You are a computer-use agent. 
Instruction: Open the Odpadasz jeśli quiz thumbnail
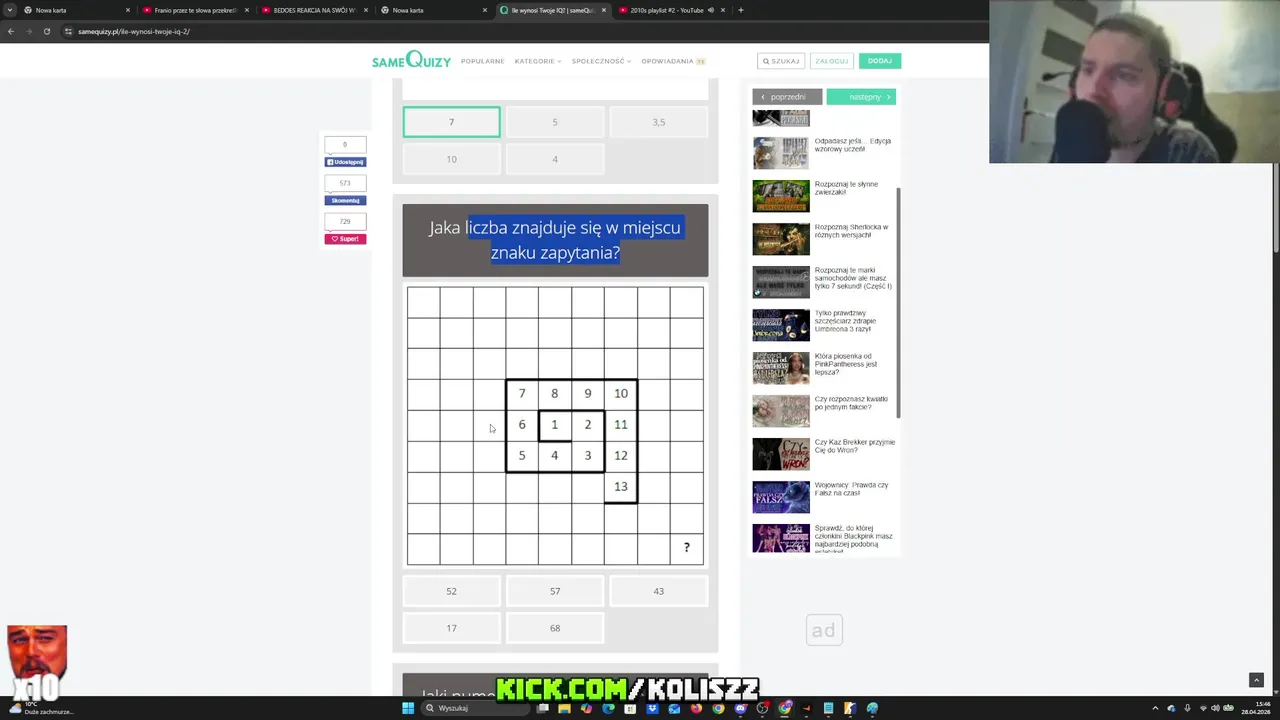(781, 153)
